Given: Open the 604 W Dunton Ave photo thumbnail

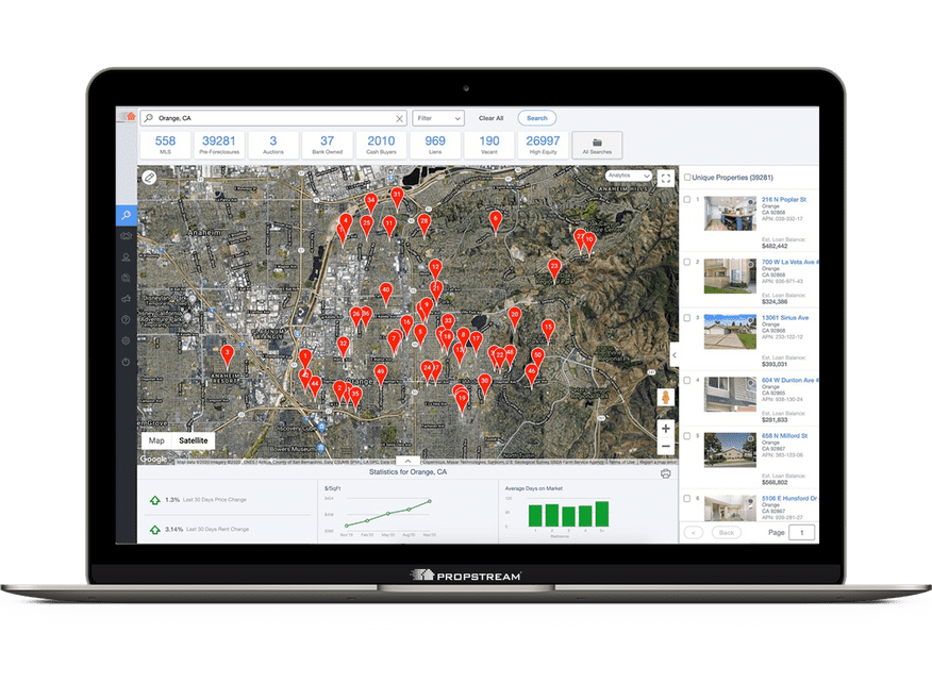Looking at the screenshot, I should pos(730,394).
